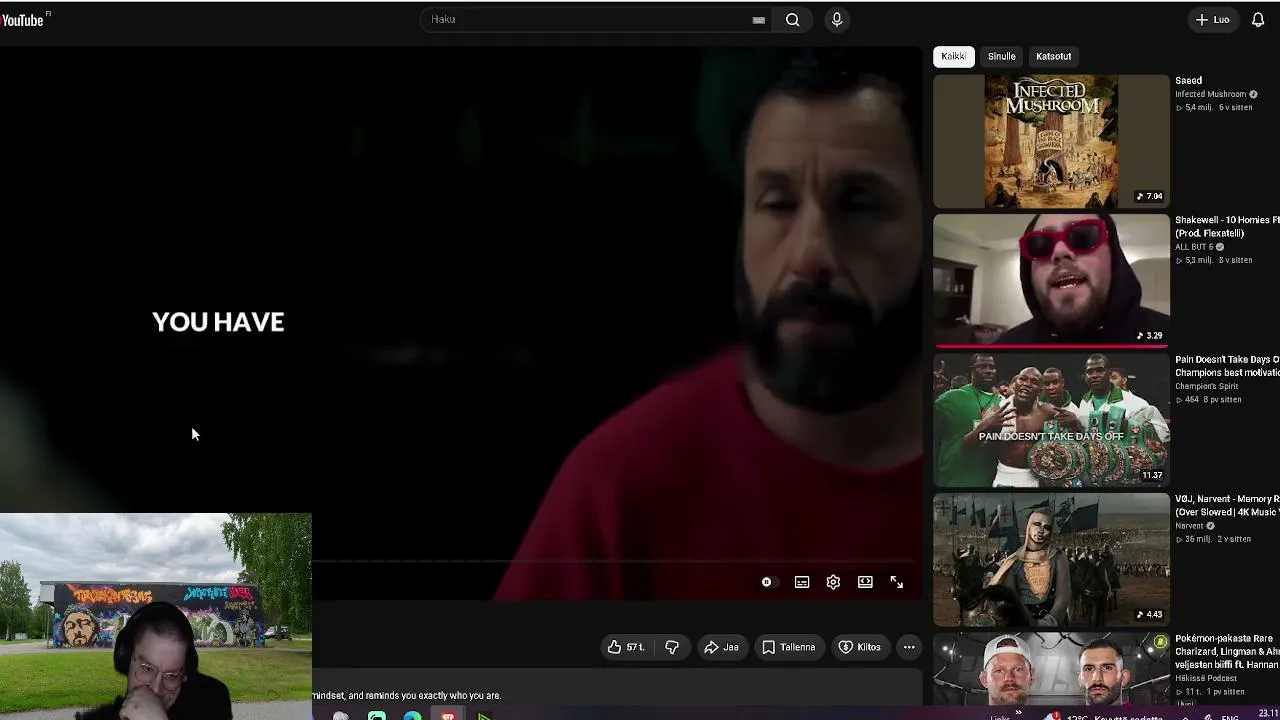
Task: Open the more actions three-dot menu
Action: click(x=909, y=647)
